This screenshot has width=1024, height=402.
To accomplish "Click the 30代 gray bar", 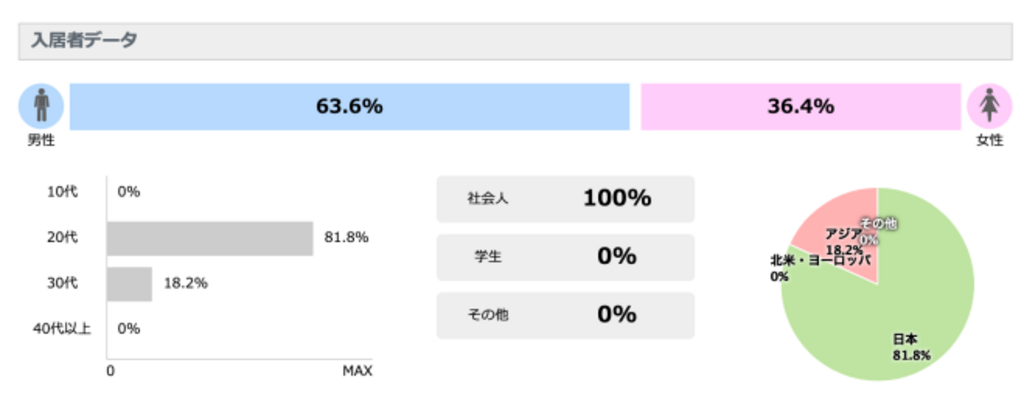I will click(x=130, y=283).
